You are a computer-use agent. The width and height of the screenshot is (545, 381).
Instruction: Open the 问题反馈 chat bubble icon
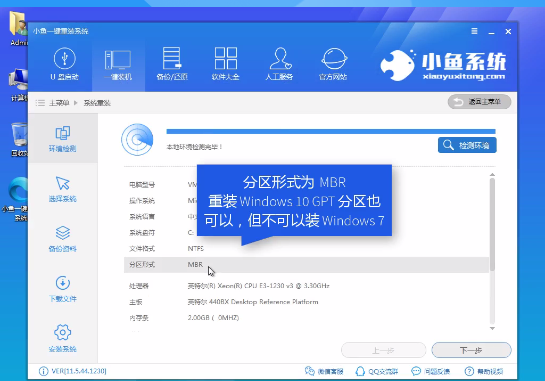[430, 371]
